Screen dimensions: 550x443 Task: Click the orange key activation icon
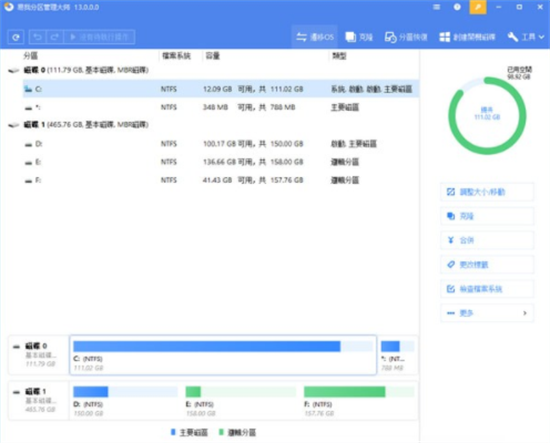pyautogui.click(x=478, y=7)
